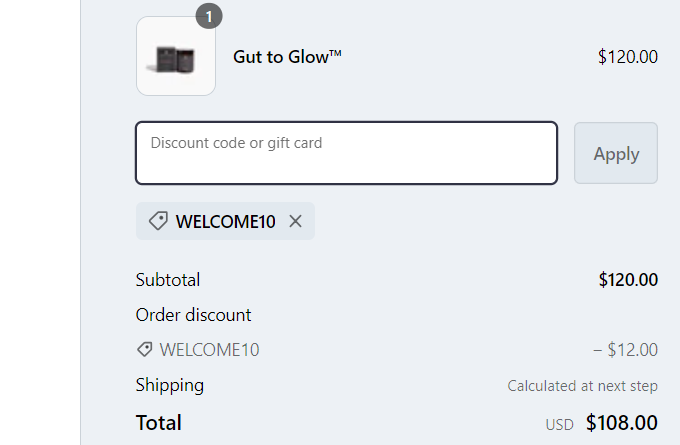The image size is (680, 445).
Task: Click the WELCOME10 text under Order discount
Action: pyautogui.click(x=209, y=350)
